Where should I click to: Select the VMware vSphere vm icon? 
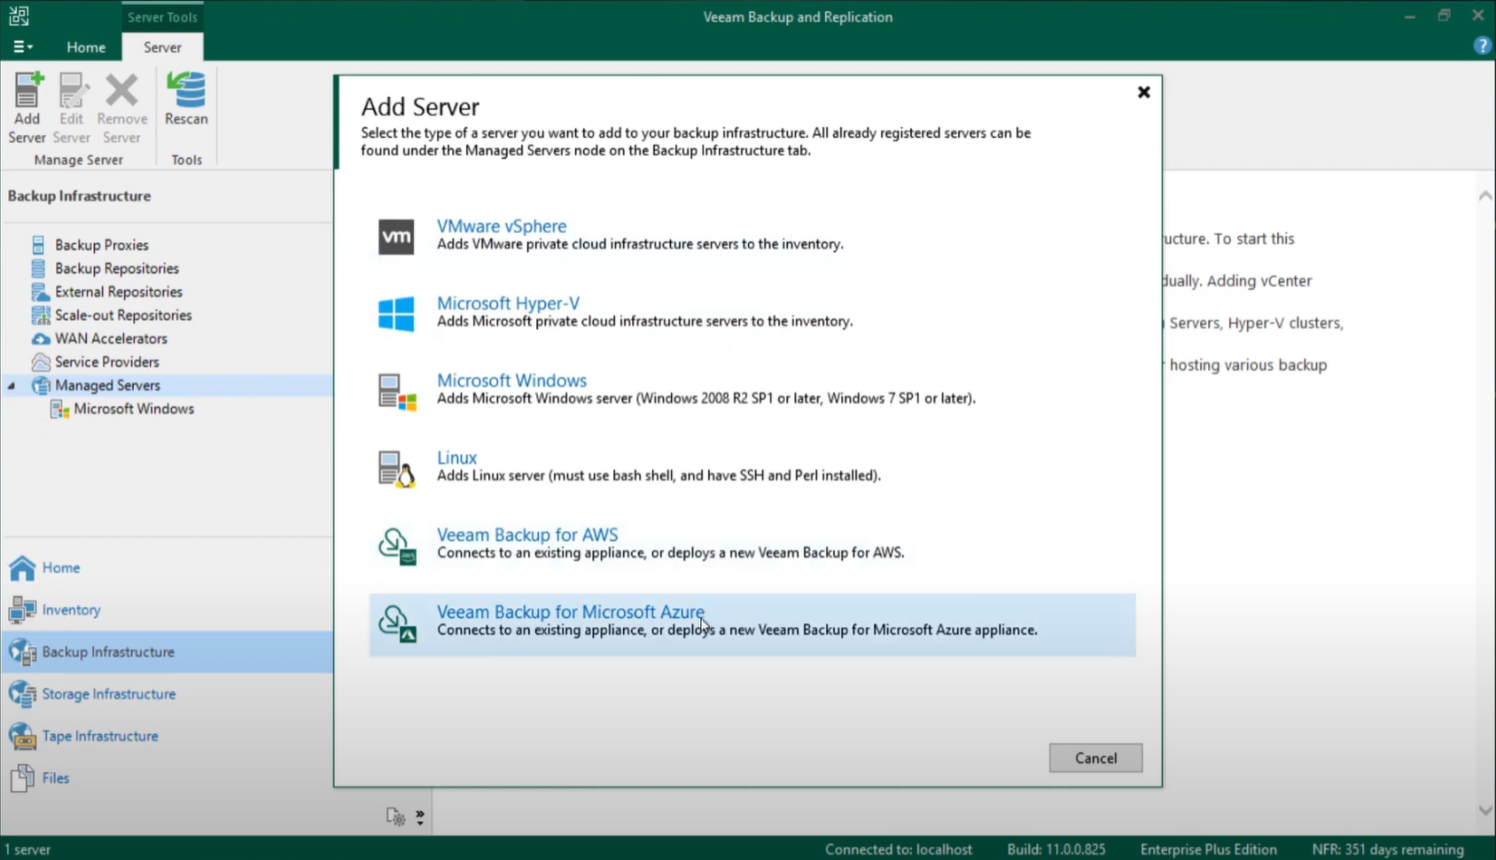tap(396, 237)
